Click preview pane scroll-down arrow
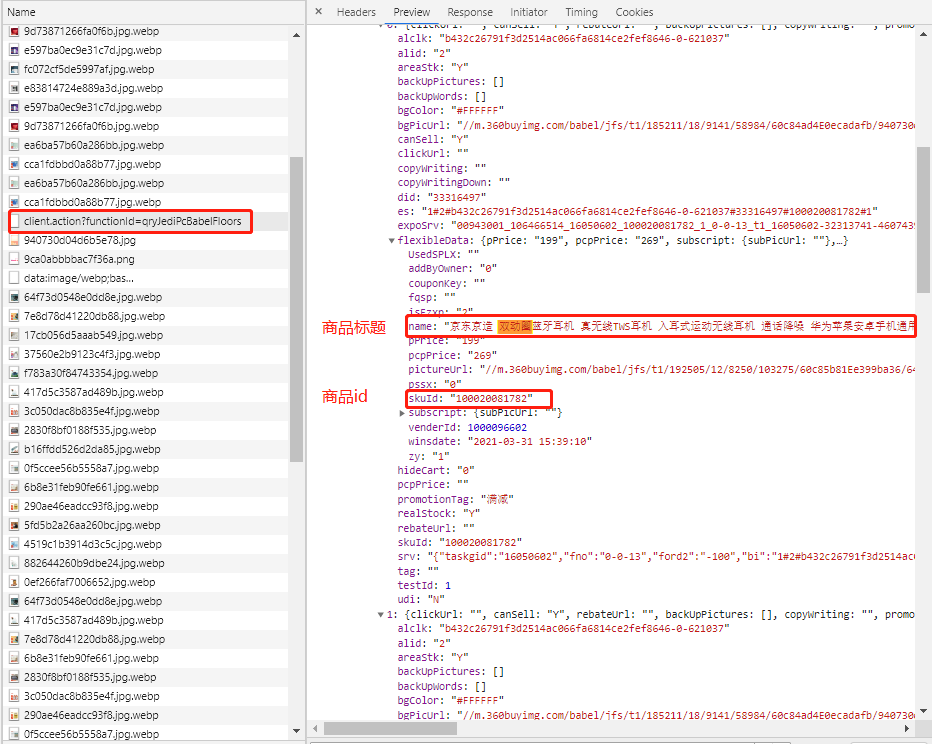 pos(923,711)
